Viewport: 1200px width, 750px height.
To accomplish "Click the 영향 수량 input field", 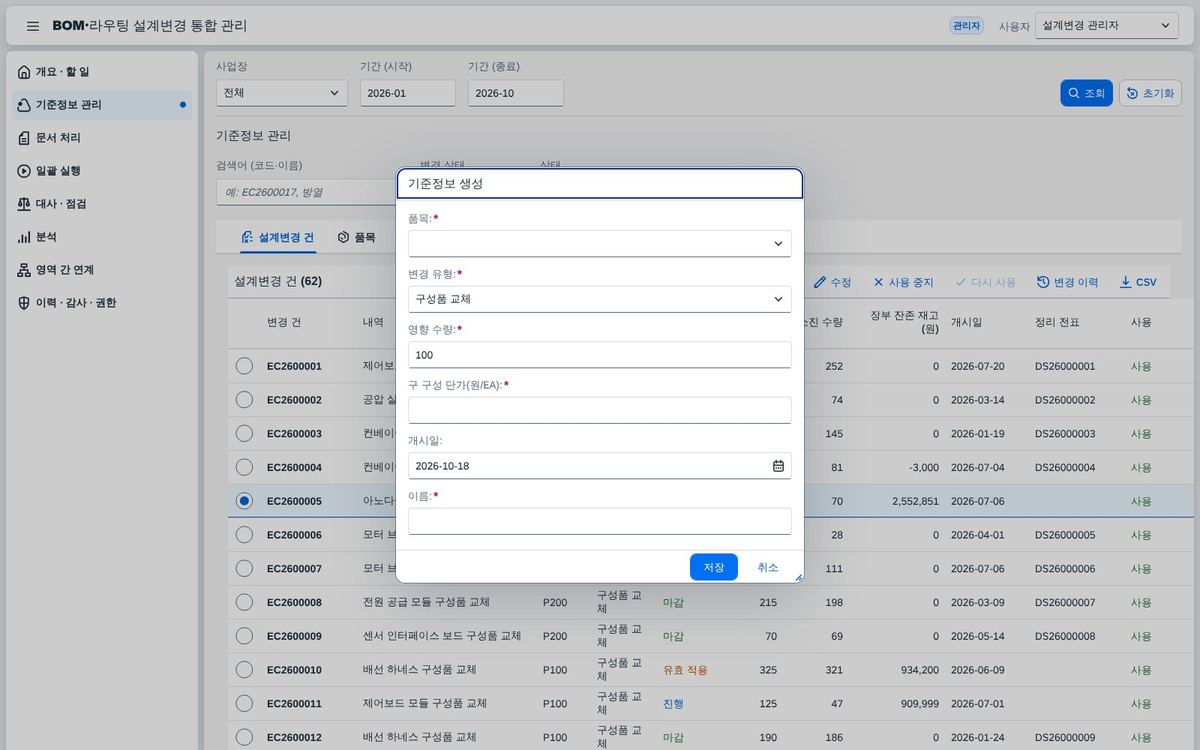I will tap(600, 355).
